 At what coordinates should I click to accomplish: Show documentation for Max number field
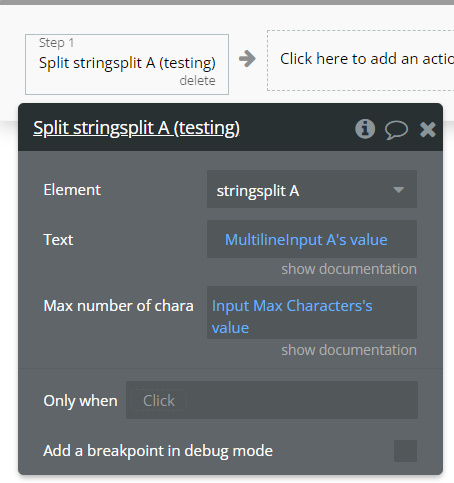point(349,350)
